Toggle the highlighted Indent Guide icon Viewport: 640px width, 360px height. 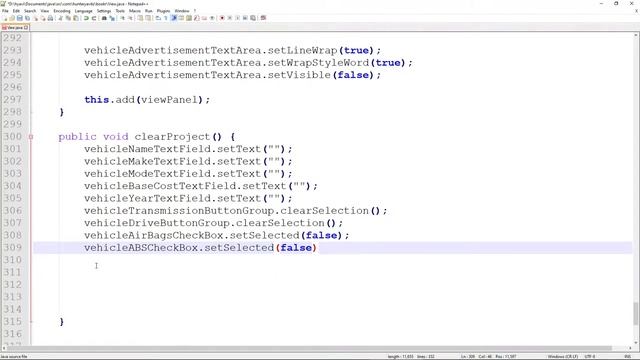click(173, 18)
